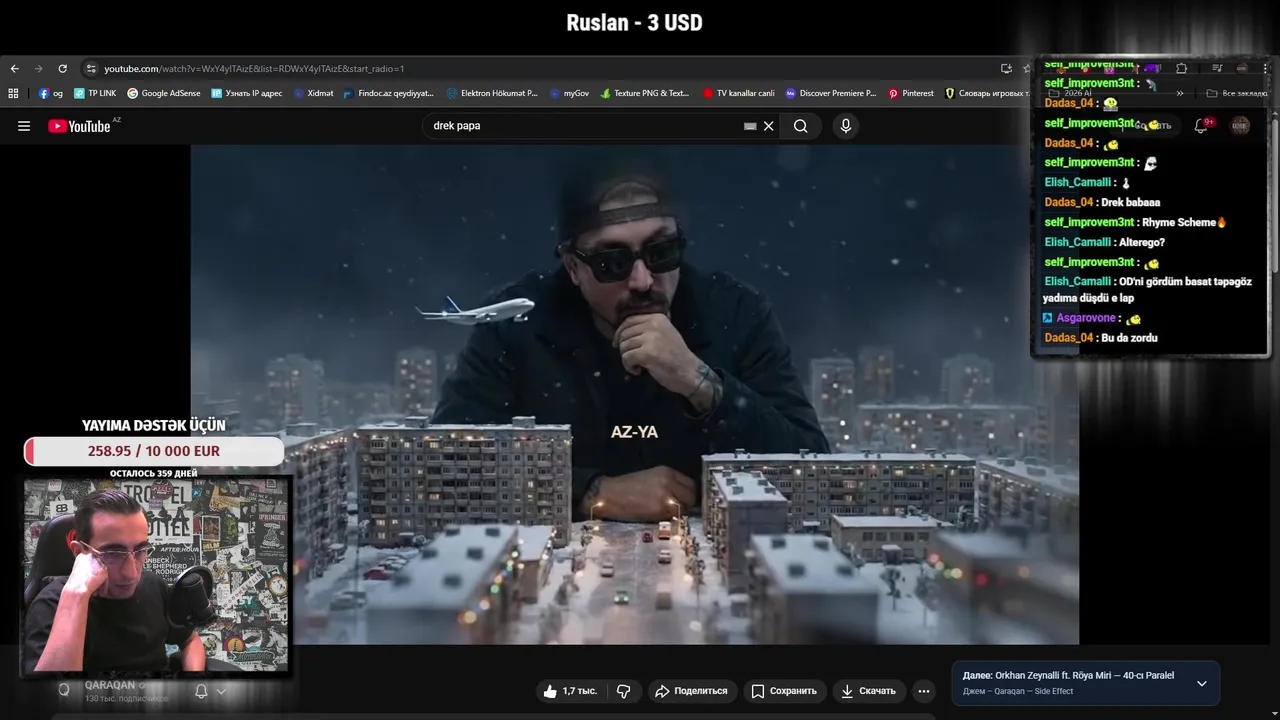Open the TV kanallar canli bookmark

tap(739, 93)
